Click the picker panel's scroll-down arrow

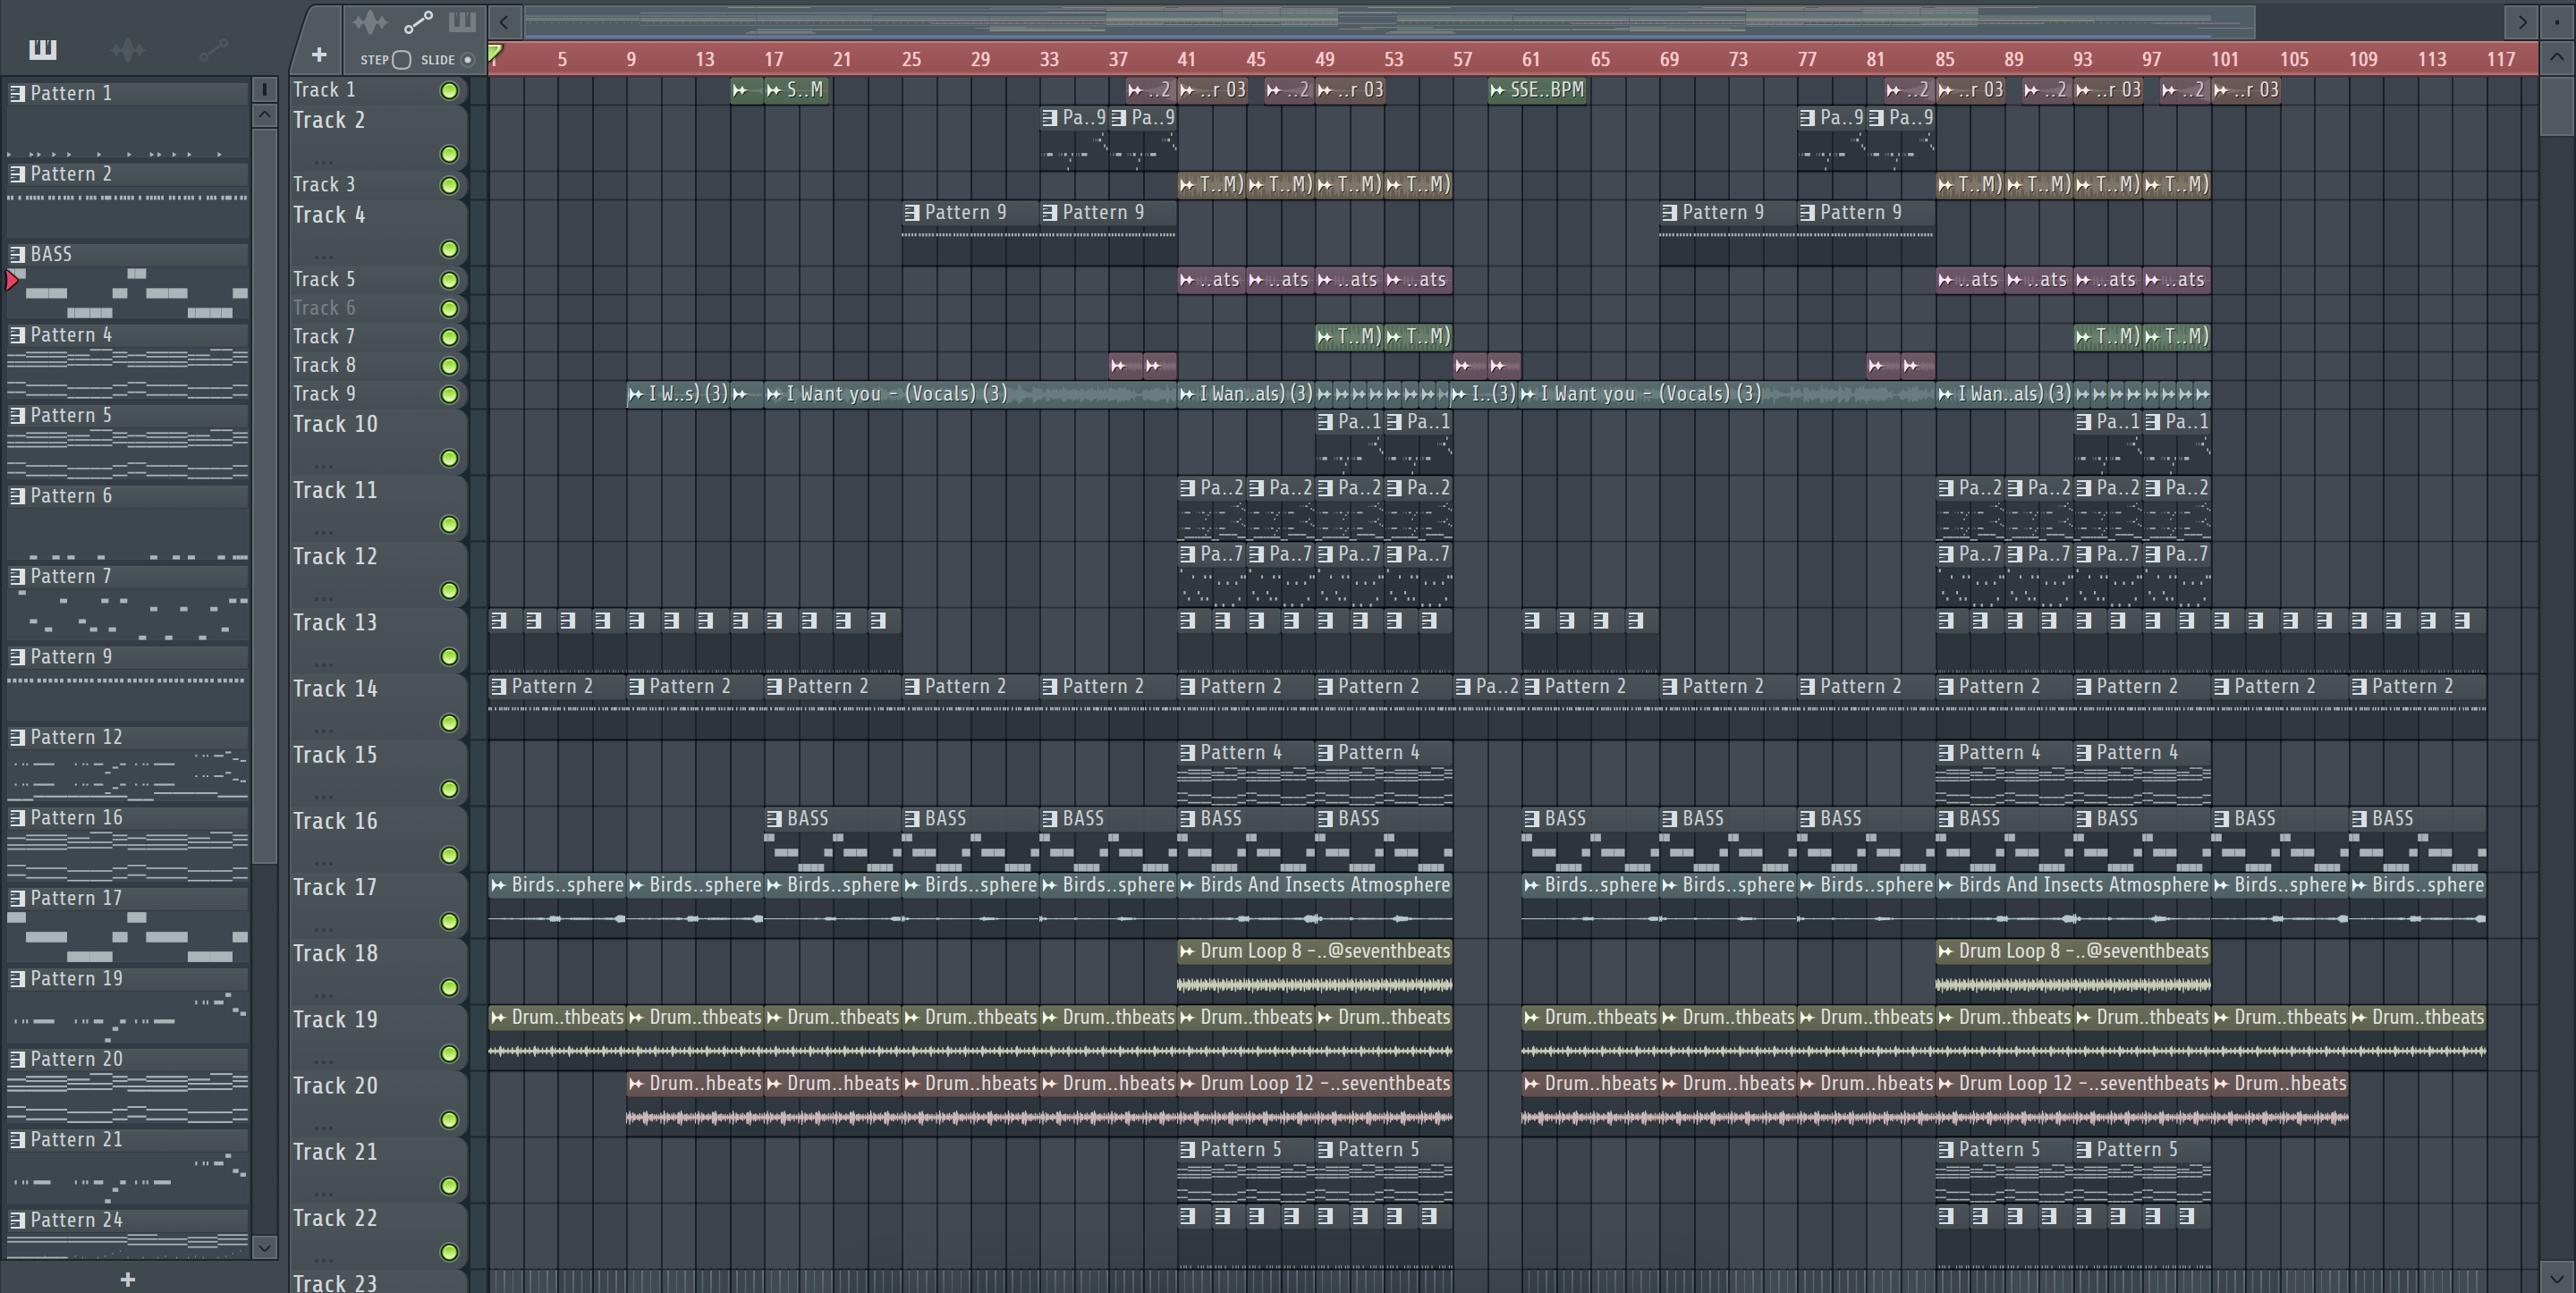click(x=264, y=1247)
